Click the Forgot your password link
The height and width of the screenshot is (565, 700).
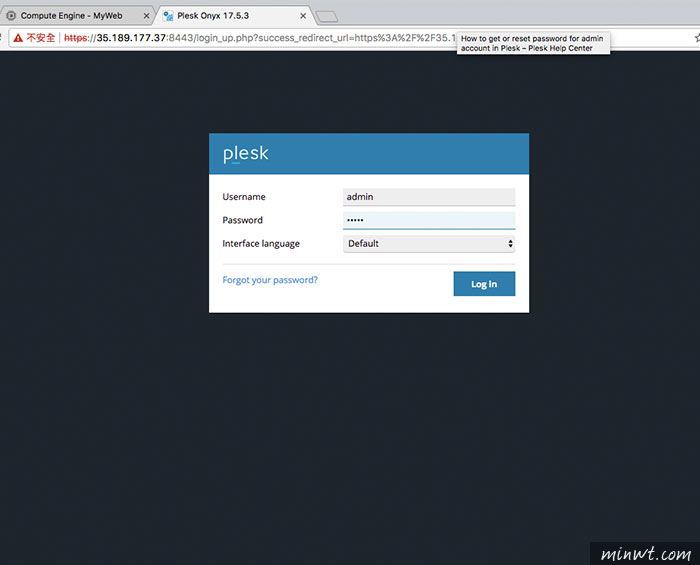(x=270, y=280)
